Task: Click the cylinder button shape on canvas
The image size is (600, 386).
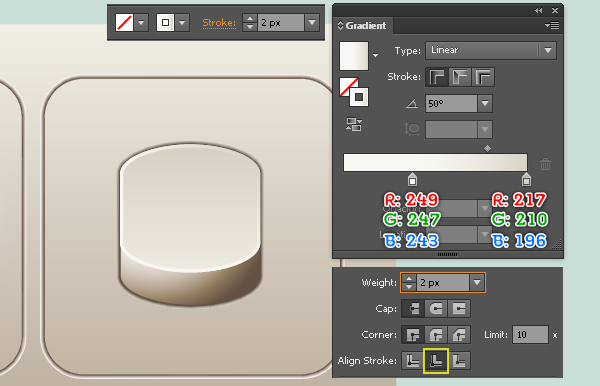Action: pos(191,225)
